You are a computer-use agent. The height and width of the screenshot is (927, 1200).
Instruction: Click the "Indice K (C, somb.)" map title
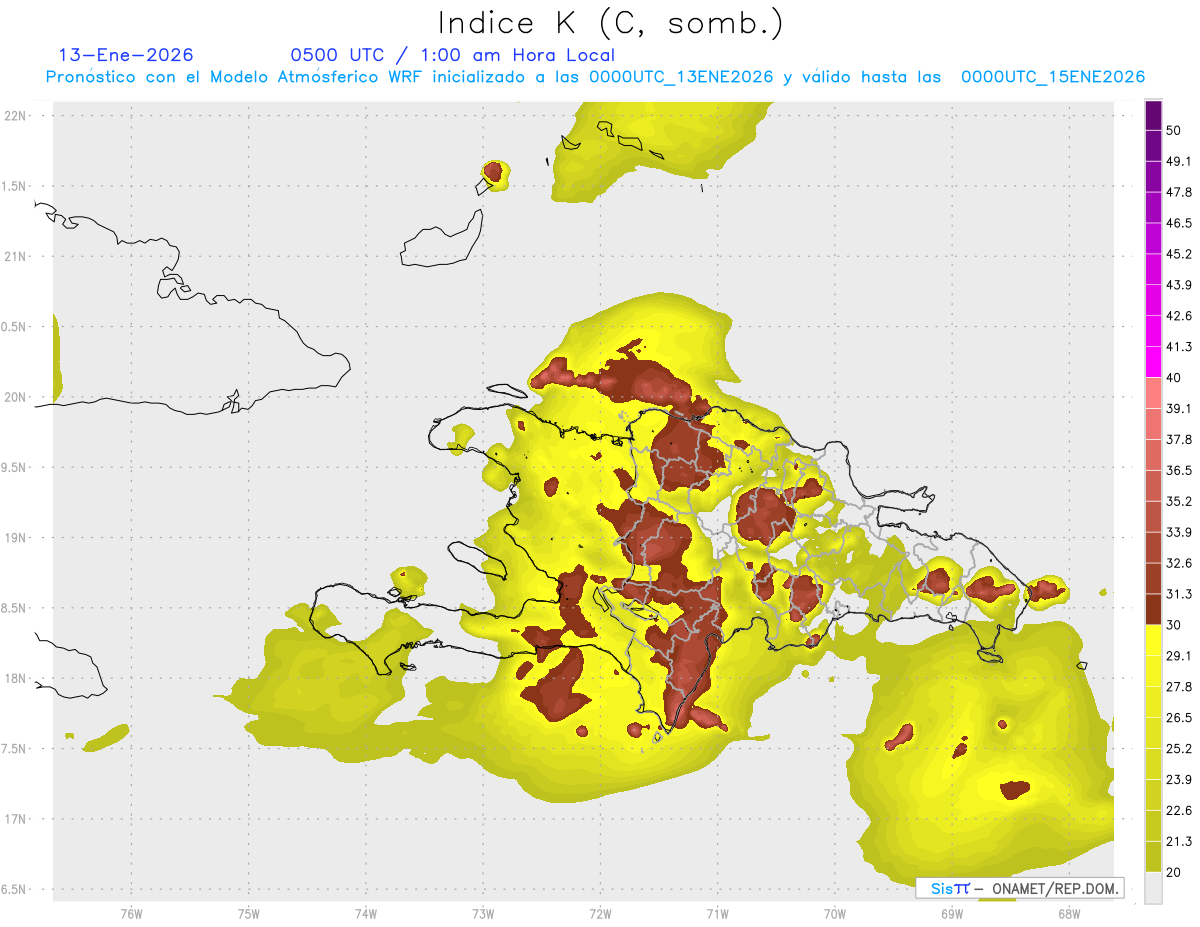611,23
